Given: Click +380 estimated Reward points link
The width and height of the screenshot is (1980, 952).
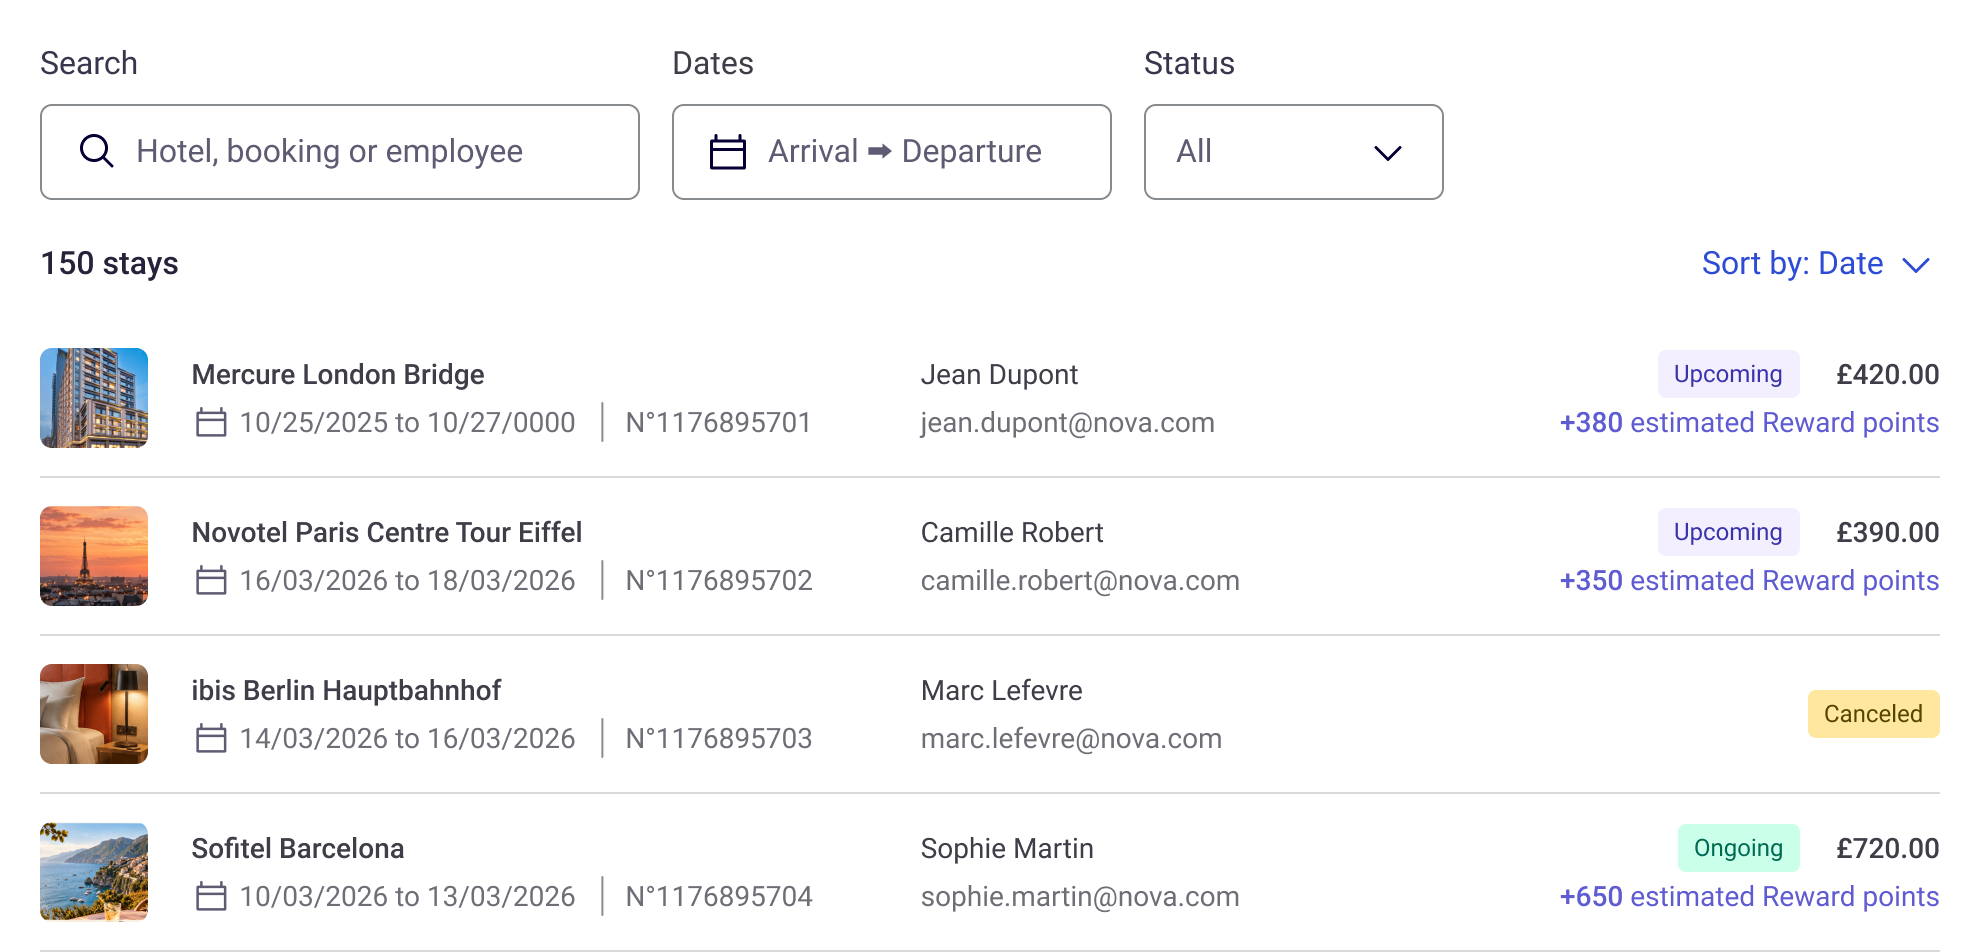Looking at the screenshot, I should point(1749,423).
